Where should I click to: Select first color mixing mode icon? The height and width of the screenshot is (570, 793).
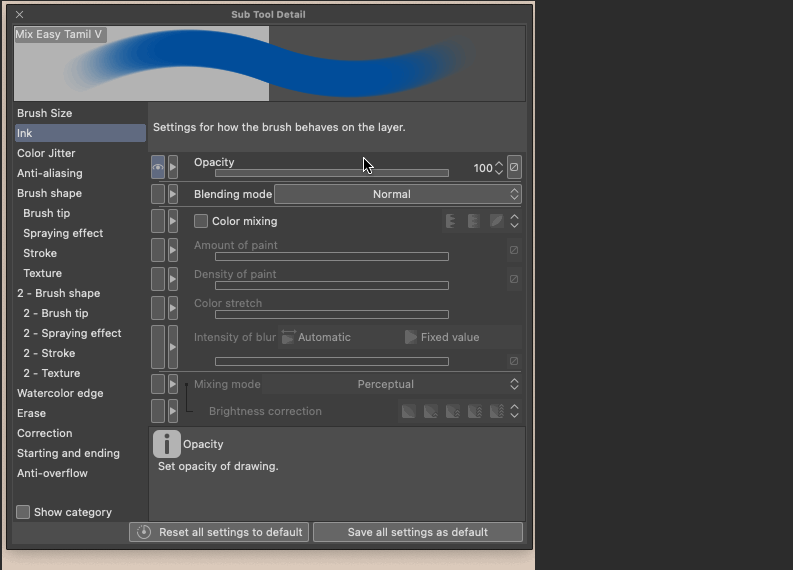tap(451, 221)
